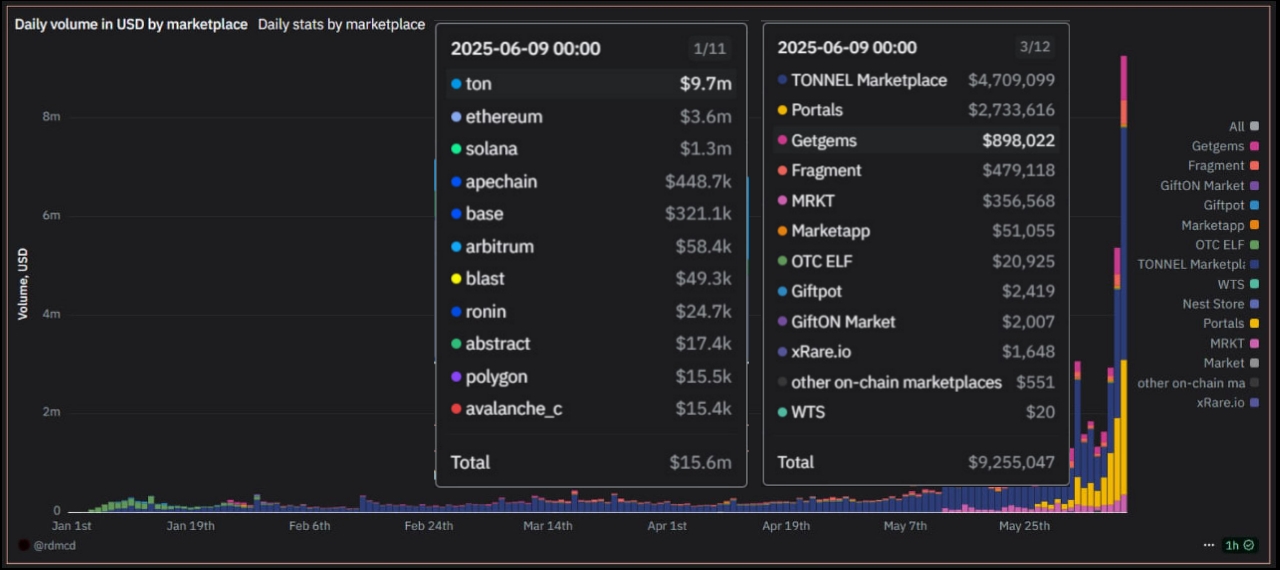Click the ethereum row label
This screenshot has height=570, width=1280.
pyautogui.click(x=504, y=117)
